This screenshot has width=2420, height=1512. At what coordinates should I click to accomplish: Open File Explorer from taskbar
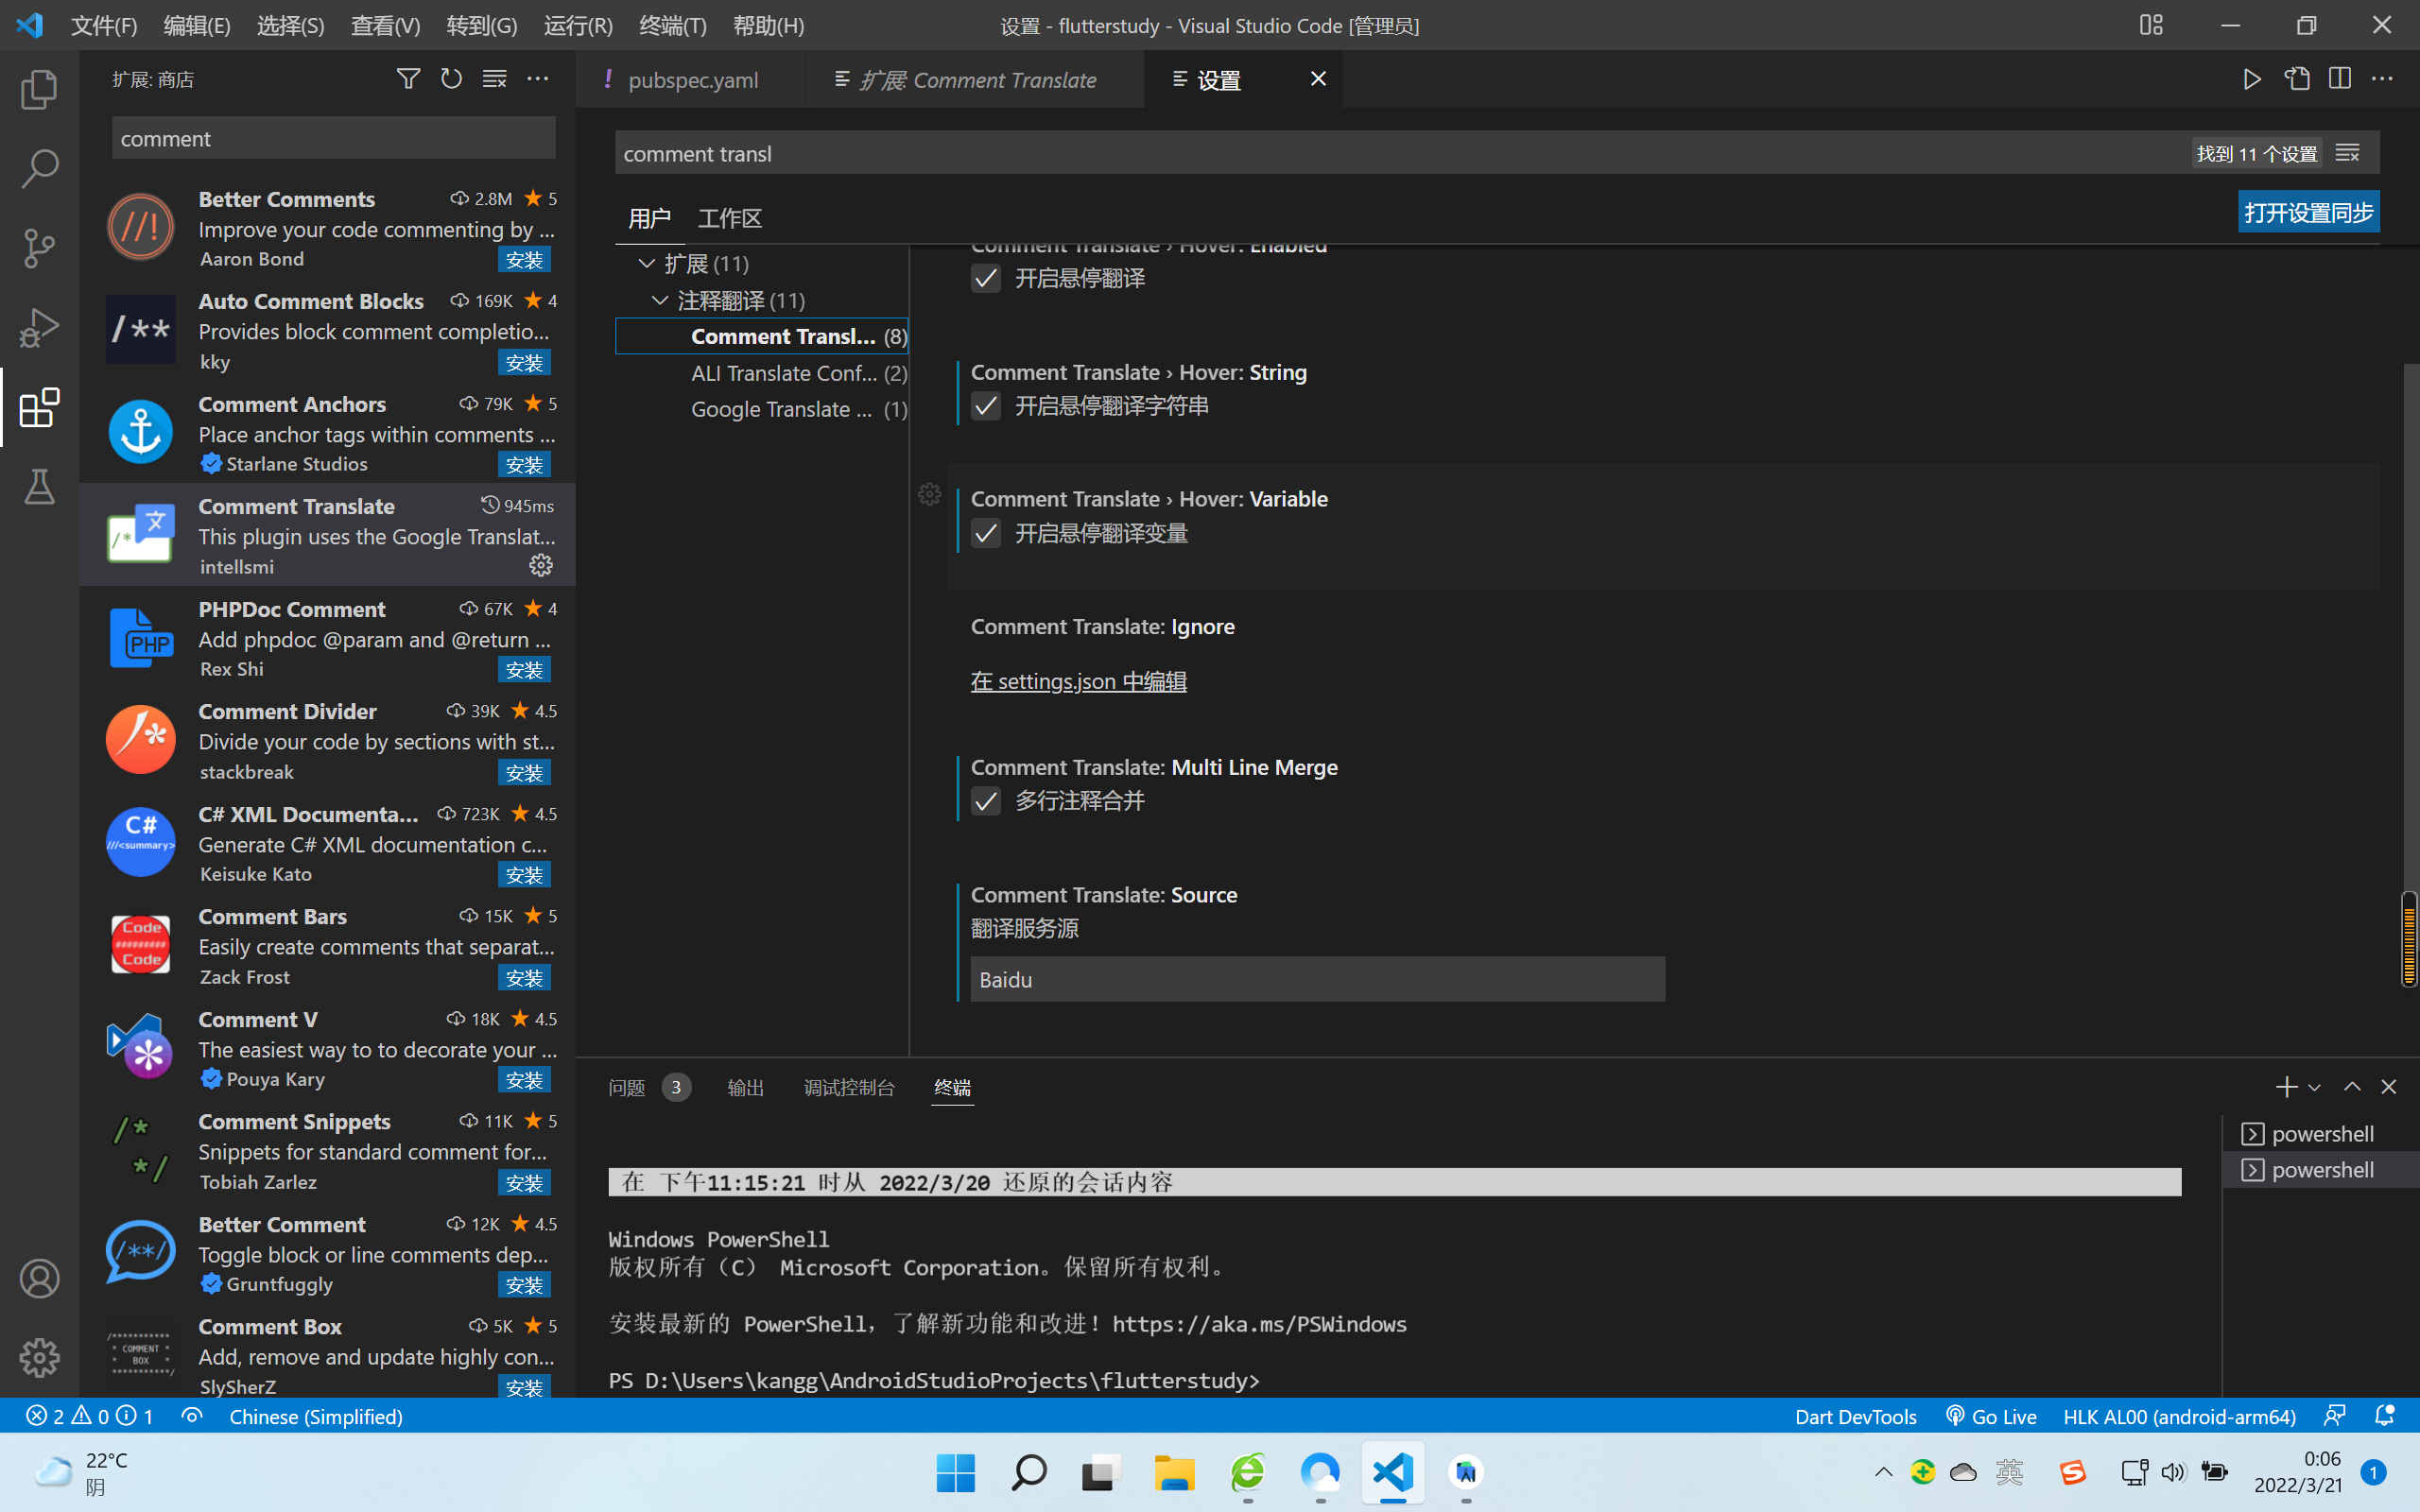click(x=1174, y=1472)
